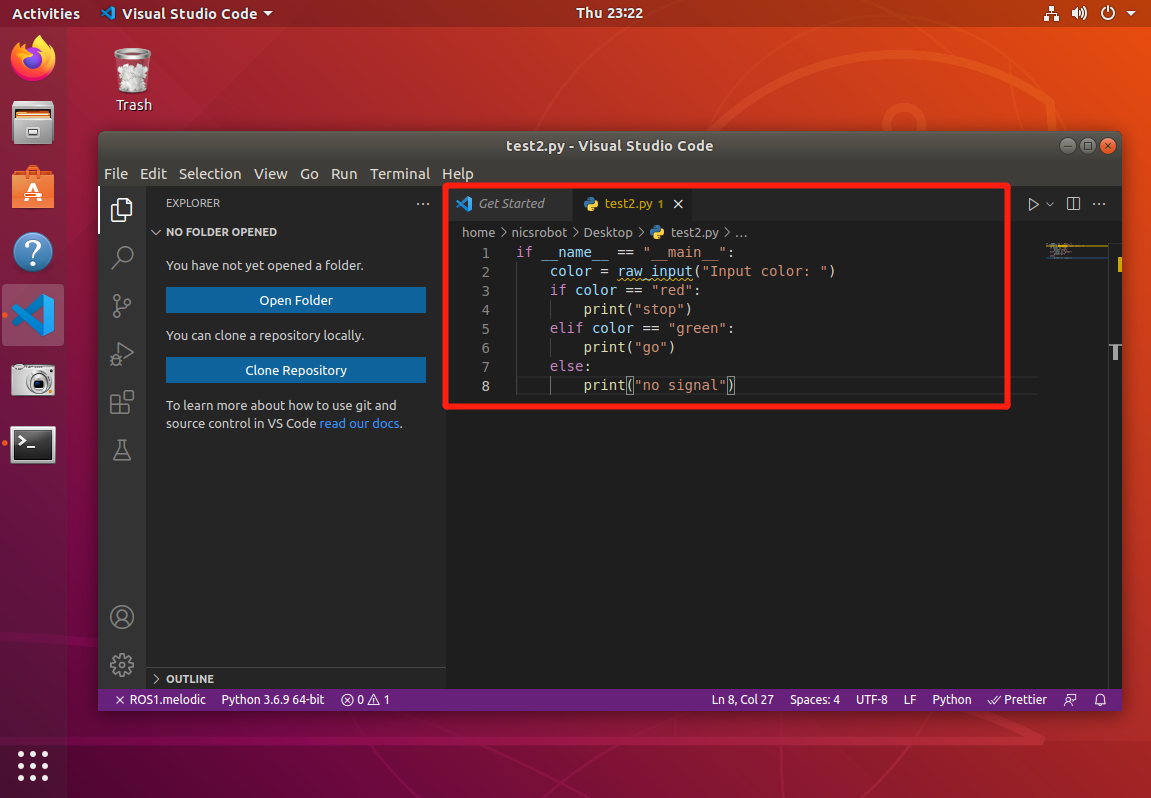Image resolution: width=1151 pixels, height=798 pixels.
Task: Place cursor on line 8 print statement
Action: (x=659, y=385)
